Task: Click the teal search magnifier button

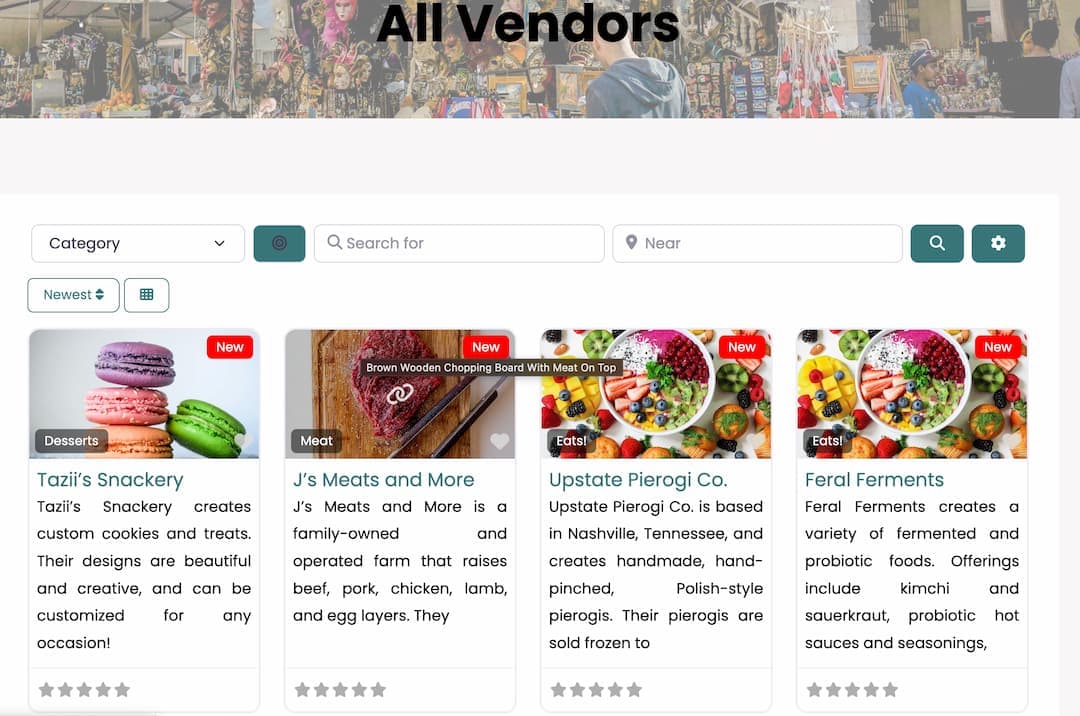Action: (x=937, y=243)
